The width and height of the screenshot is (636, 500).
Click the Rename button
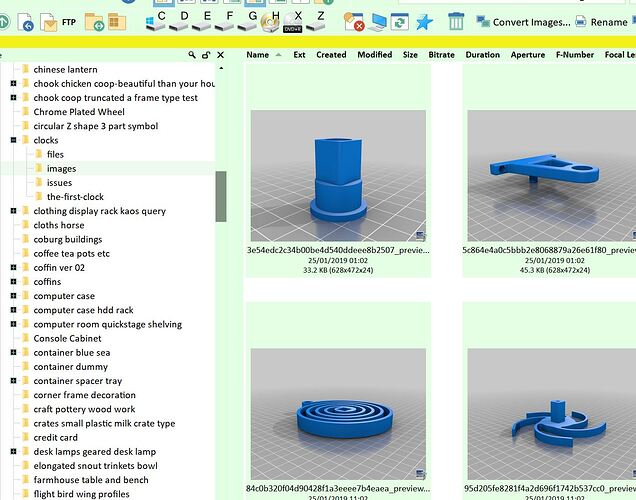(x=602, y=22)
